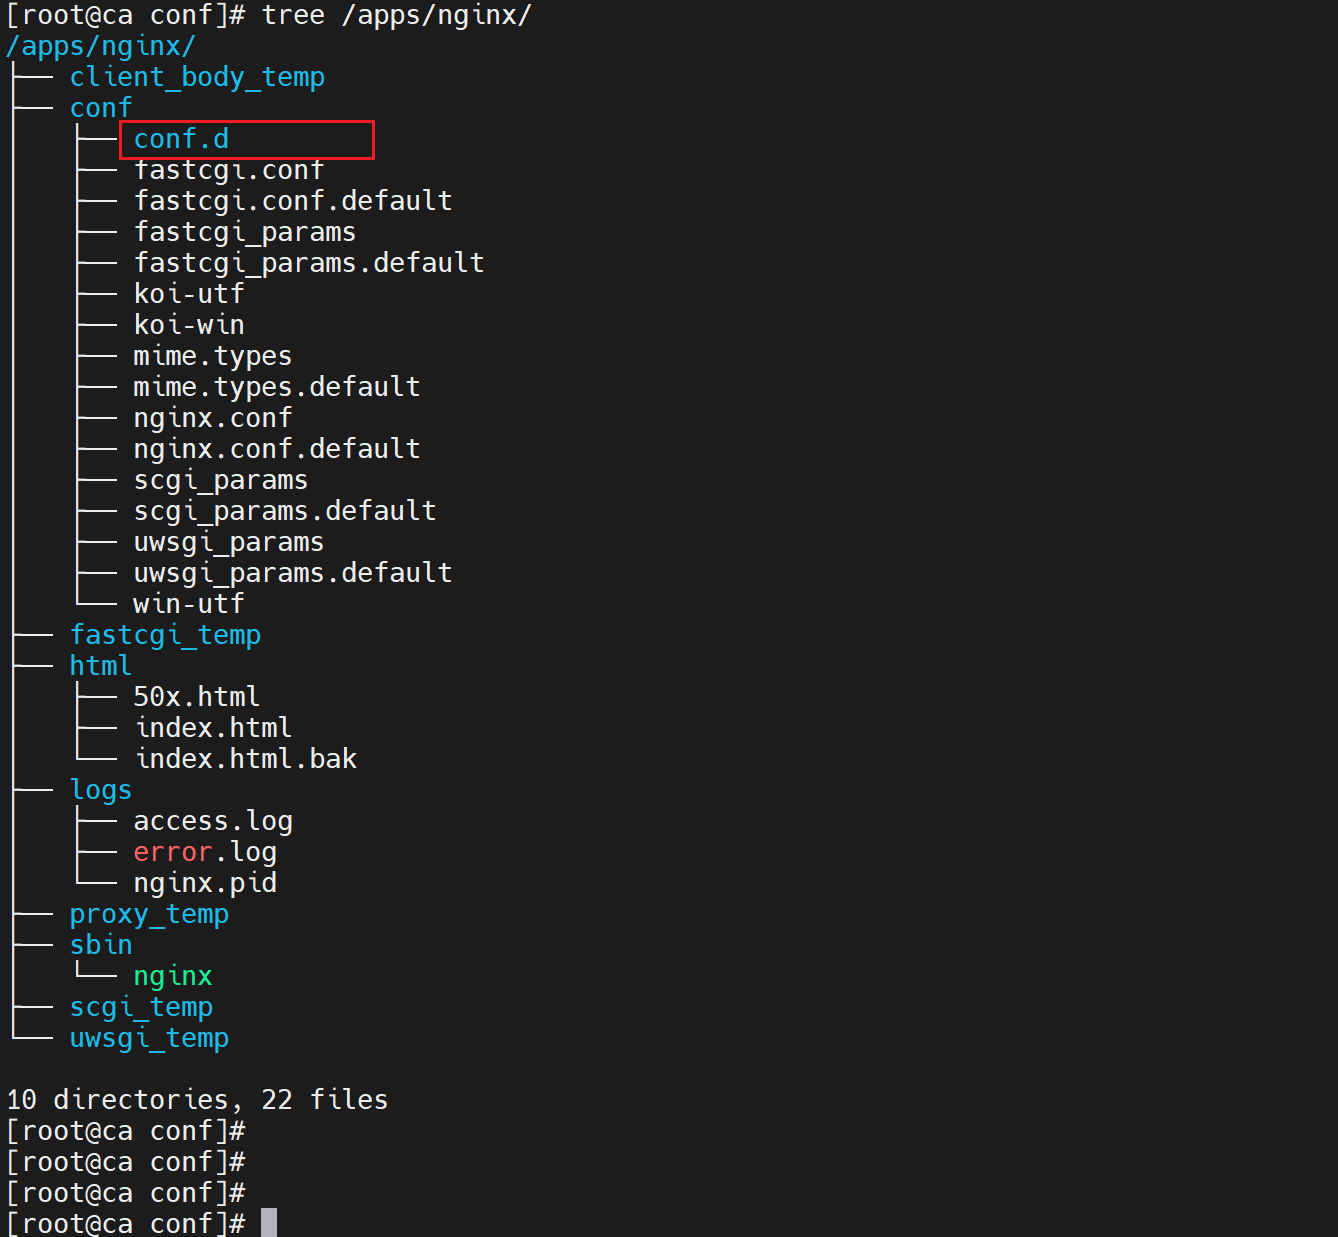Screen dimensions: 1338x1237
Task: Select the fastcgi_temp directory name
Action: [x=165, y=635]
